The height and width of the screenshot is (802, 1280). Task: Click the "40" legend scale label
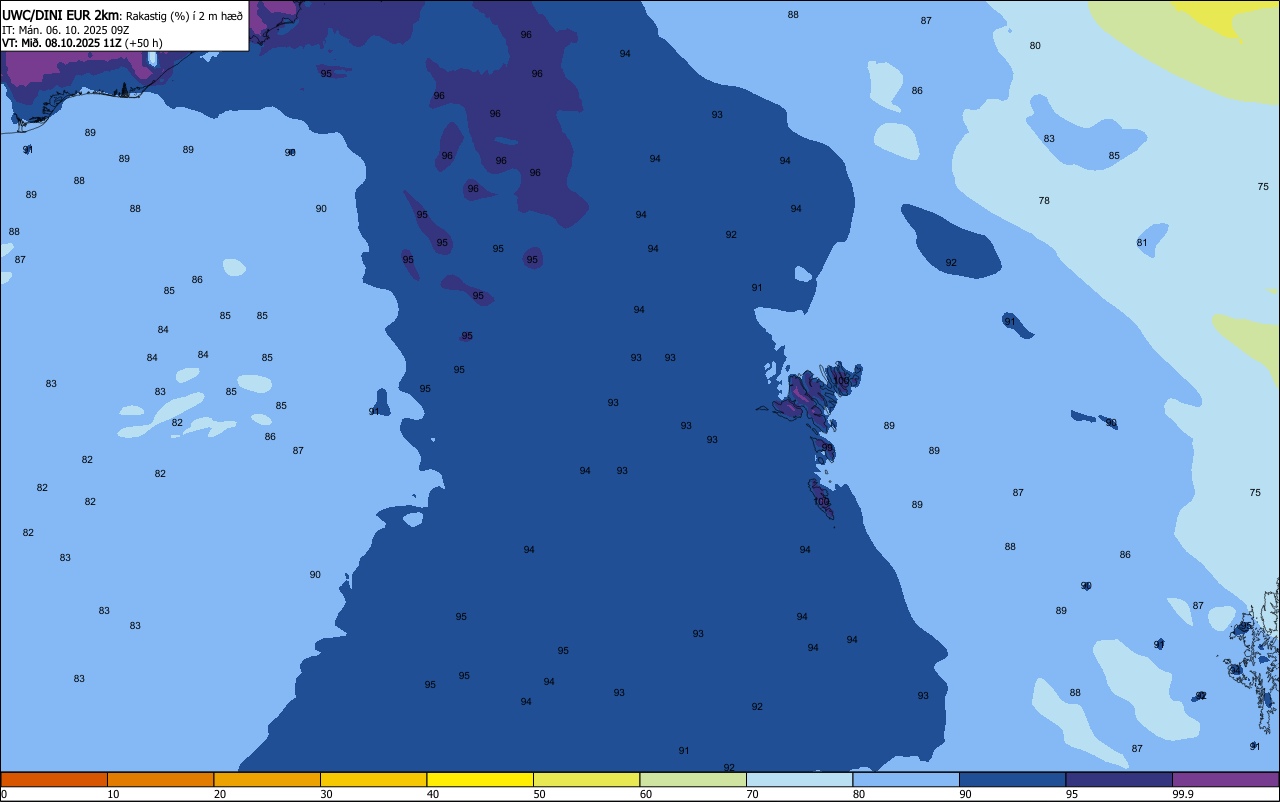433,794
